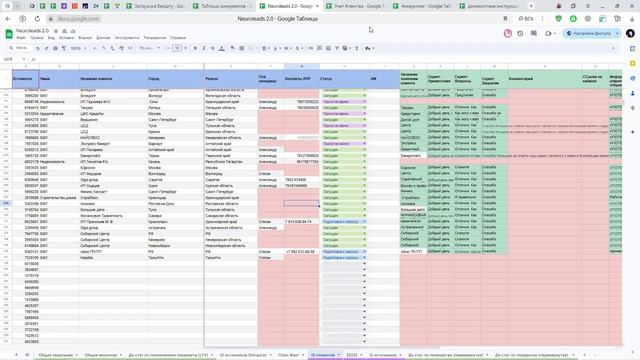Switch to Таблицы конкурентов browser tab
Image resolution: width=640 pixels, height=360 pixels.
pyautogui.click(x=222, y=6)
